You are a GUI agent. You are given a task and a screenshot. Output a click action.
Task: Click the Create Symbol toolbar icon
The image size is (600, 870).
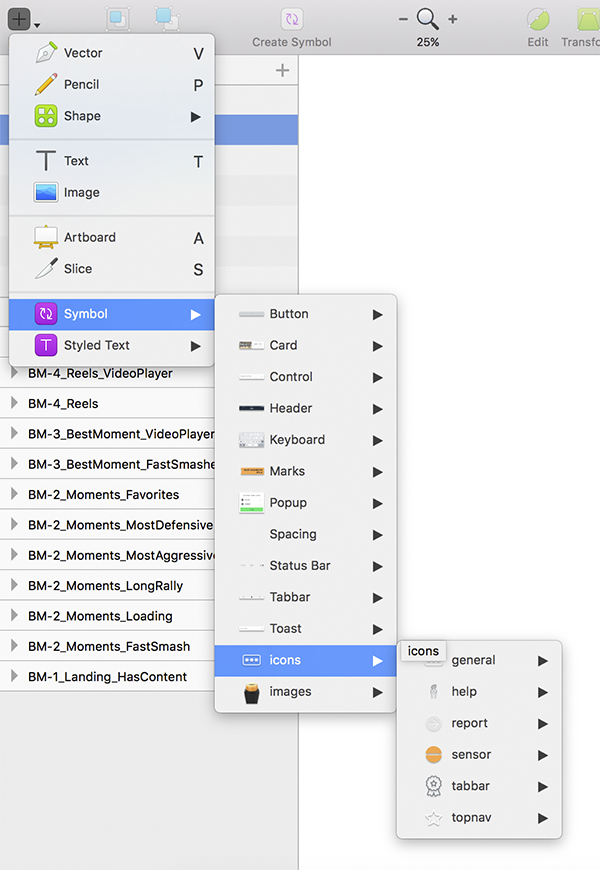291,19
